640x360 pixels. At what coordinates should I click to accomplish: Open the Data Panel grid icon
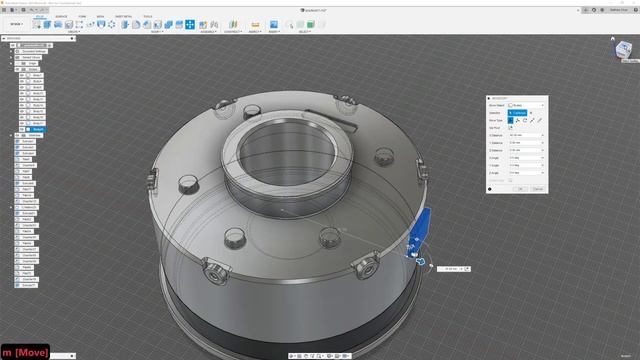[x=4, y=10]
